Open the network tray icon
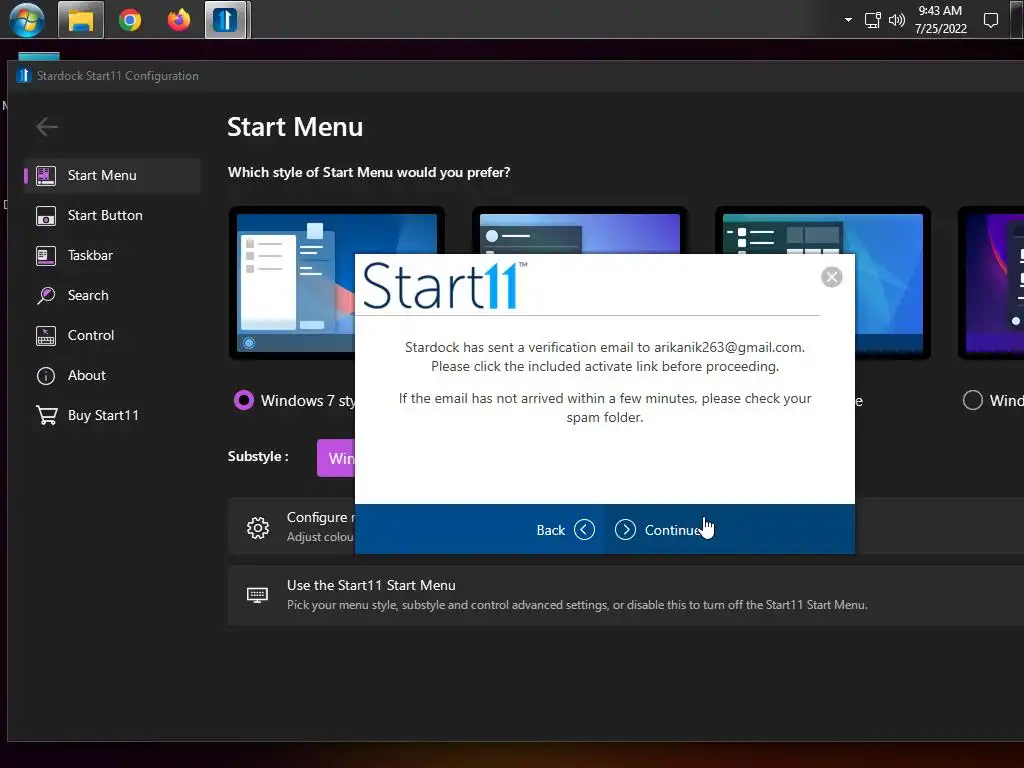This screenshot has width=1024, height=768. click(872, 20)
